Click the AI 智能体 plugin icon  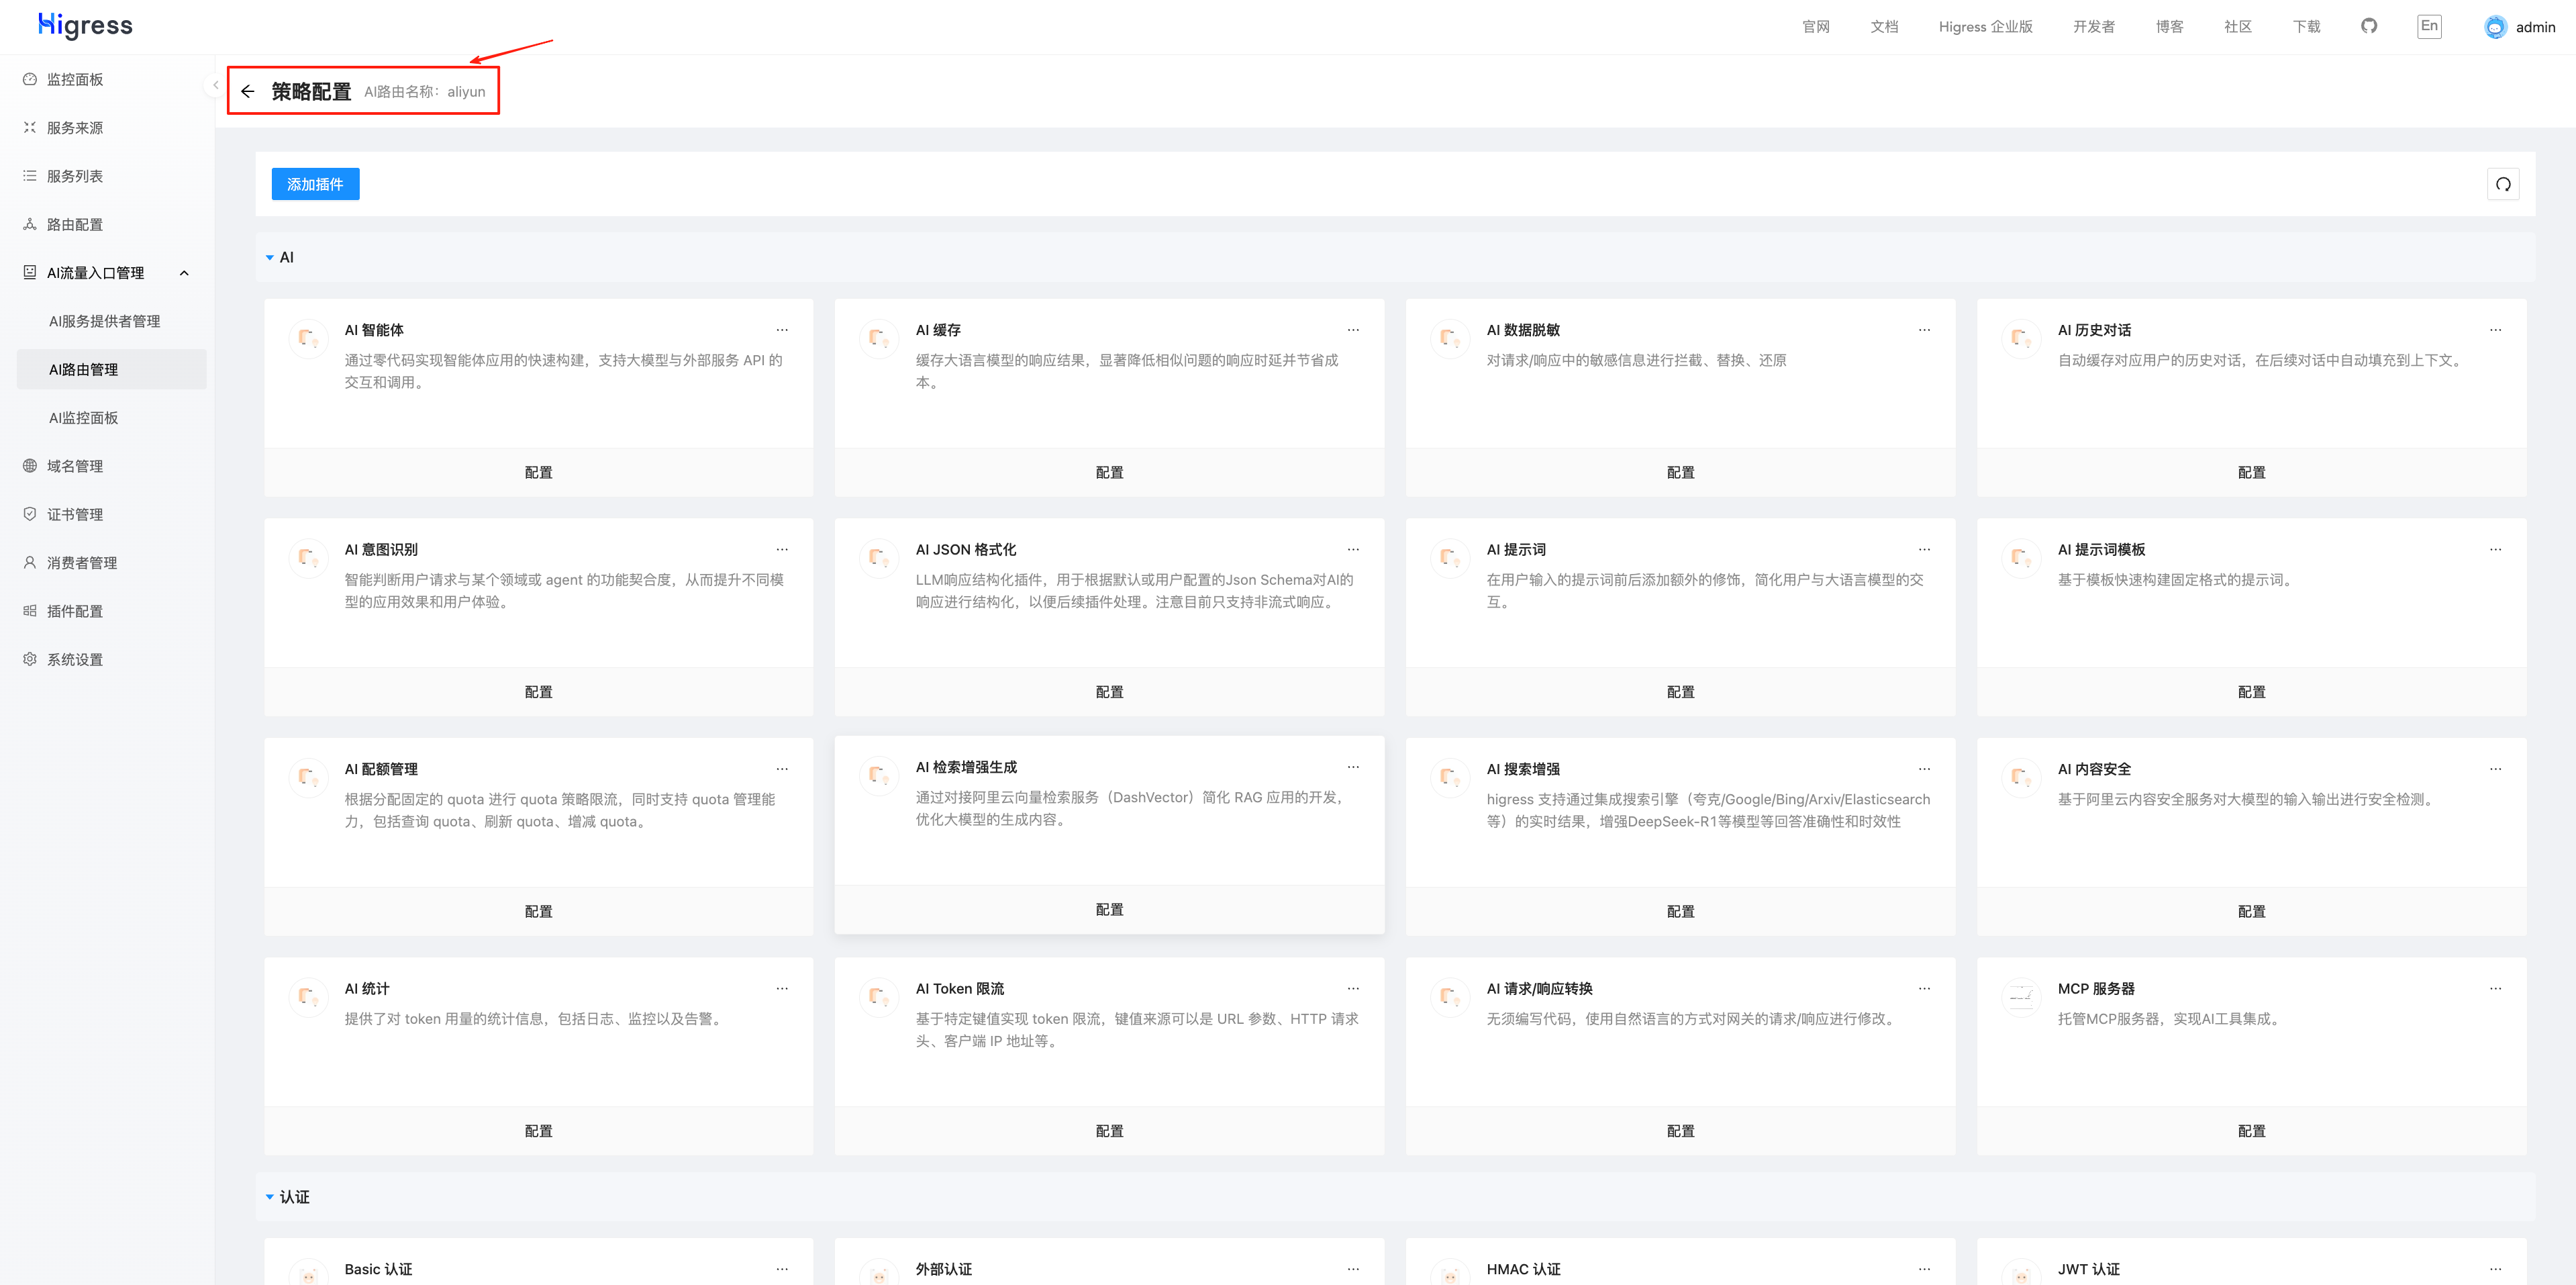(x=308, y=338)
